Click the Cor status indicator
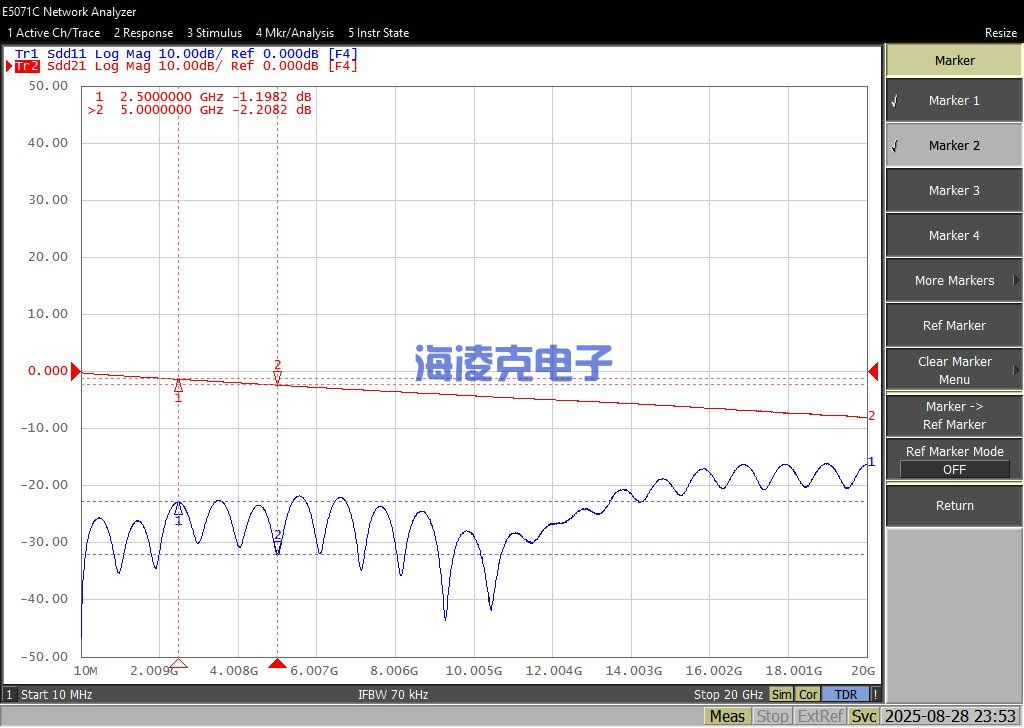The image size is (1024, 728). click(808, 695)
